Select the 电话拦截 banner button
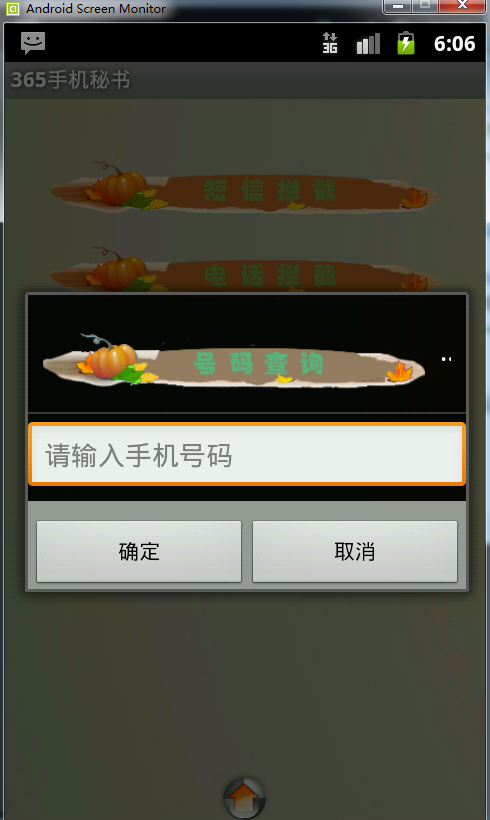Image resolution: width=490 pixels, height=820 pixels. 245,272
